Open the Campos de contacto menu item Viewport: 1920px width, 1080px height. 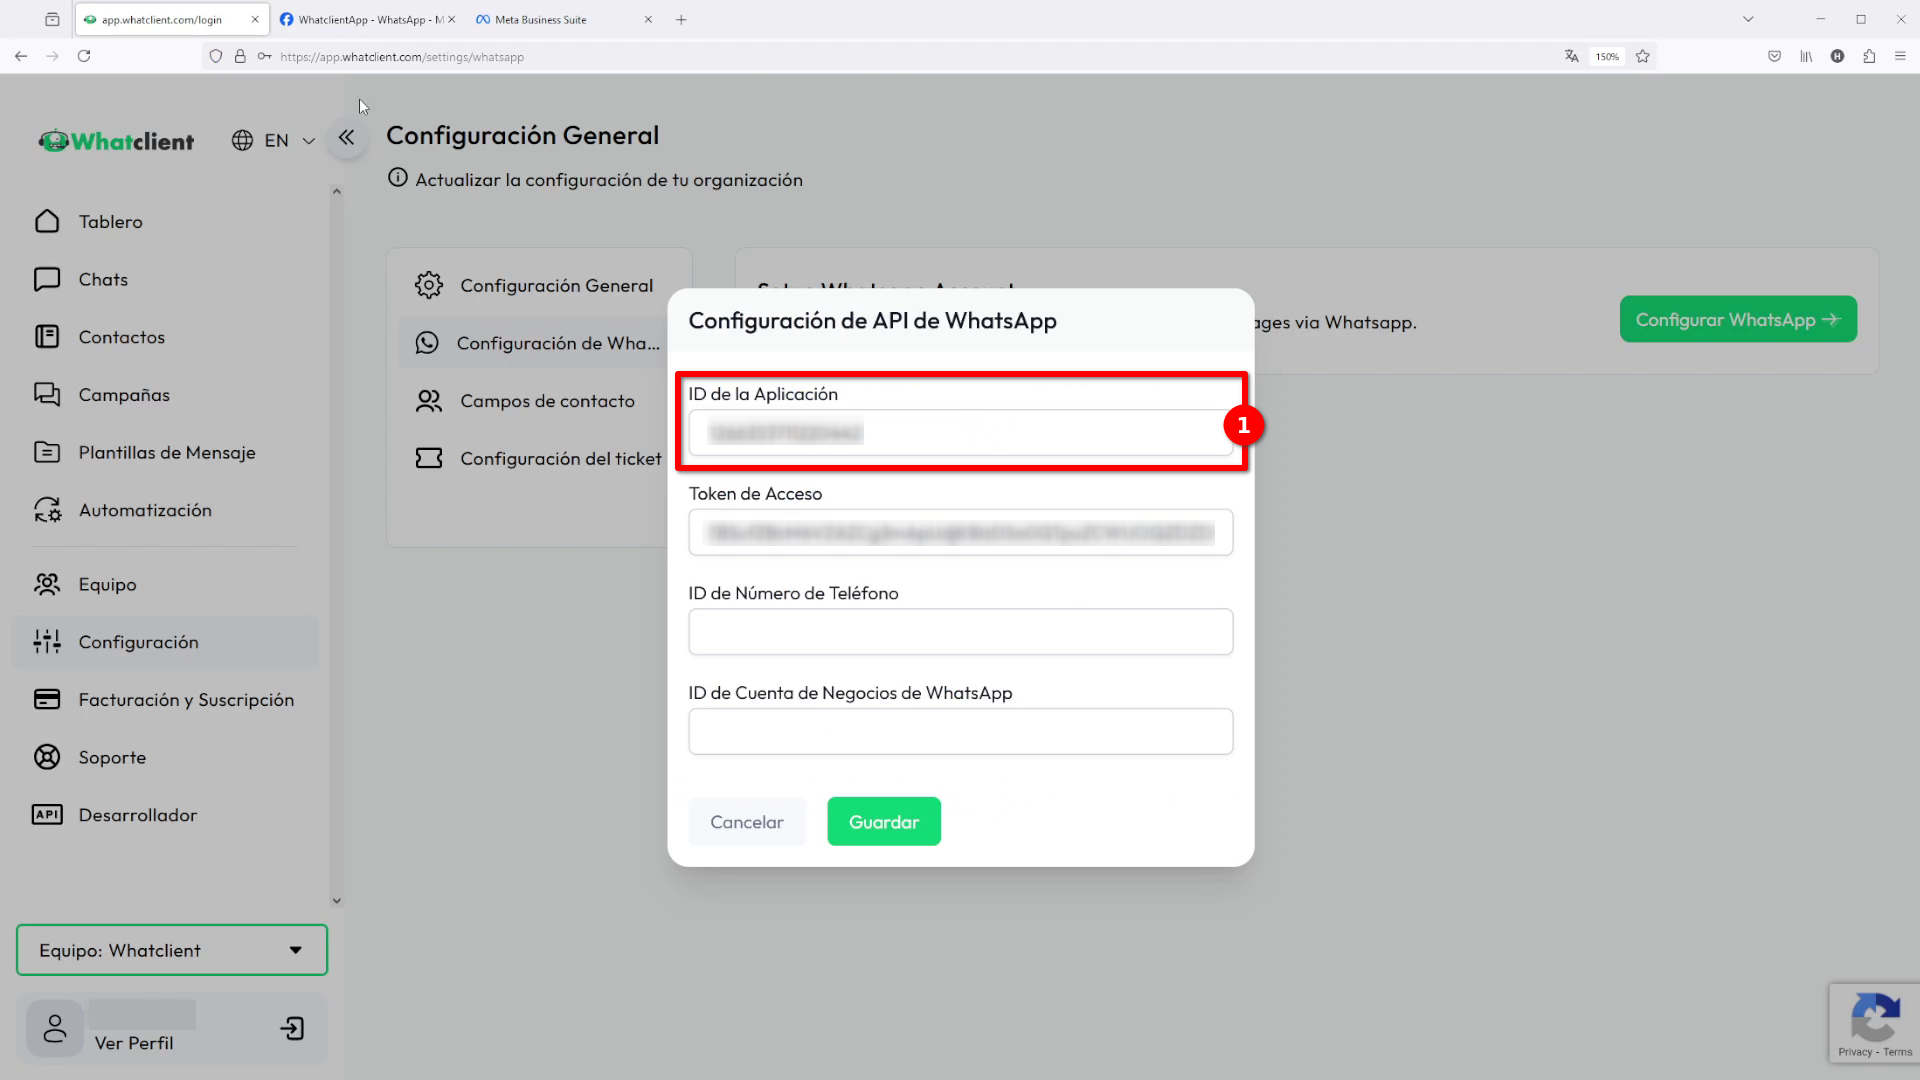coord(535,402)
